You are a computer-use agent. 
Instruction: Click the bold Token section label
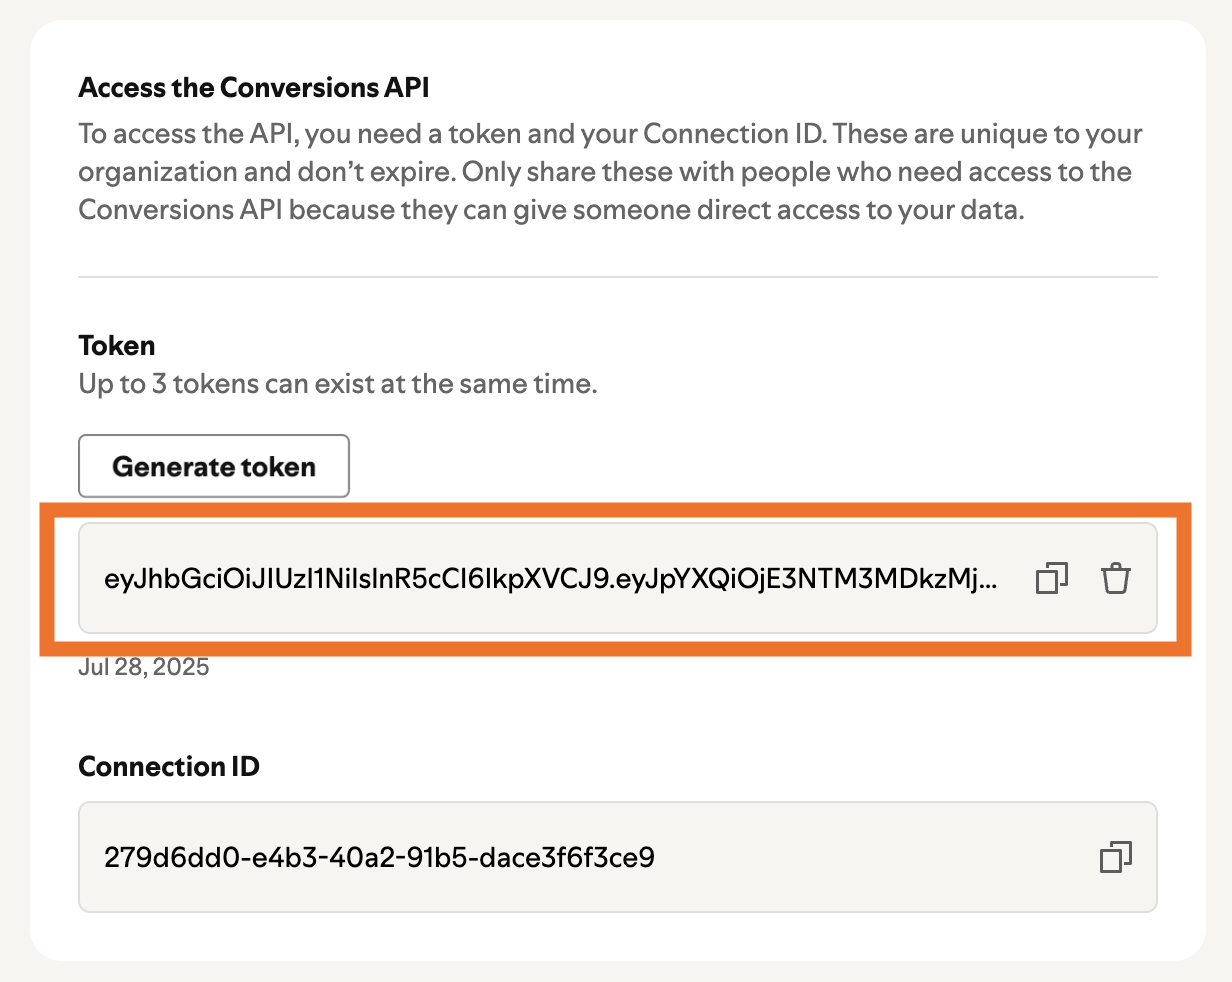[x=117, y=346]
